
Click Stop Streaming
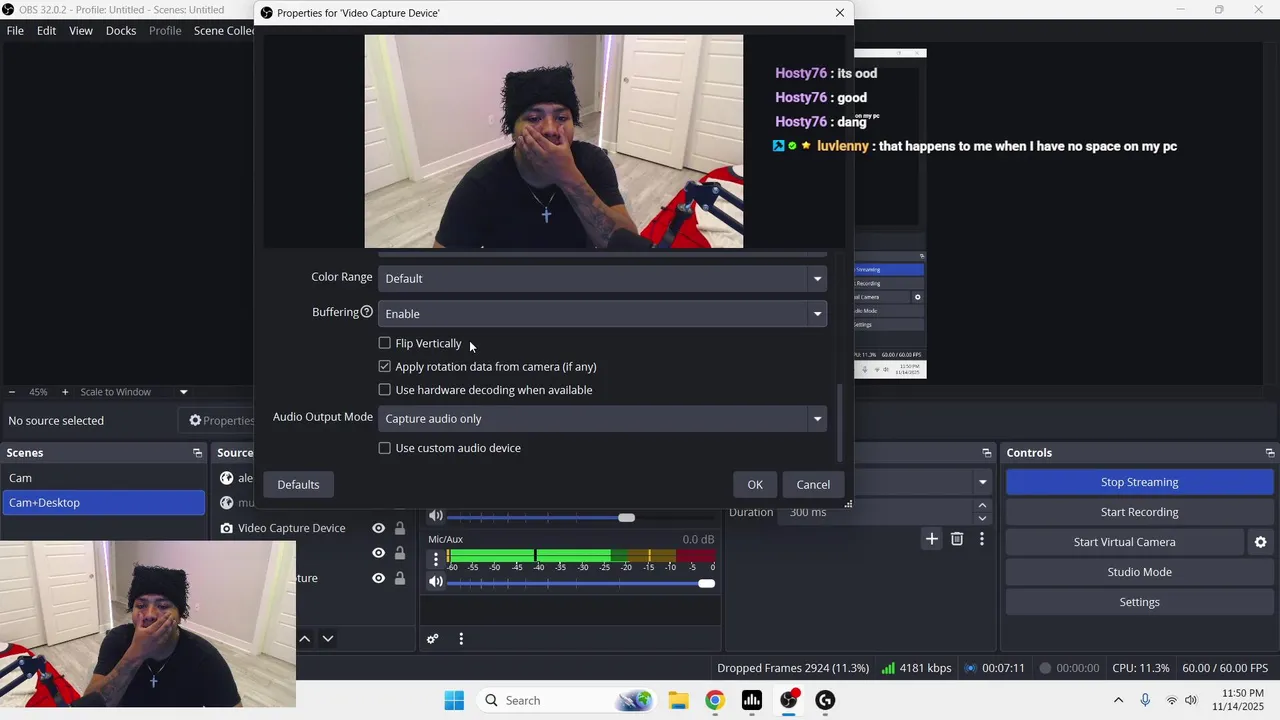coord(1139,482)
